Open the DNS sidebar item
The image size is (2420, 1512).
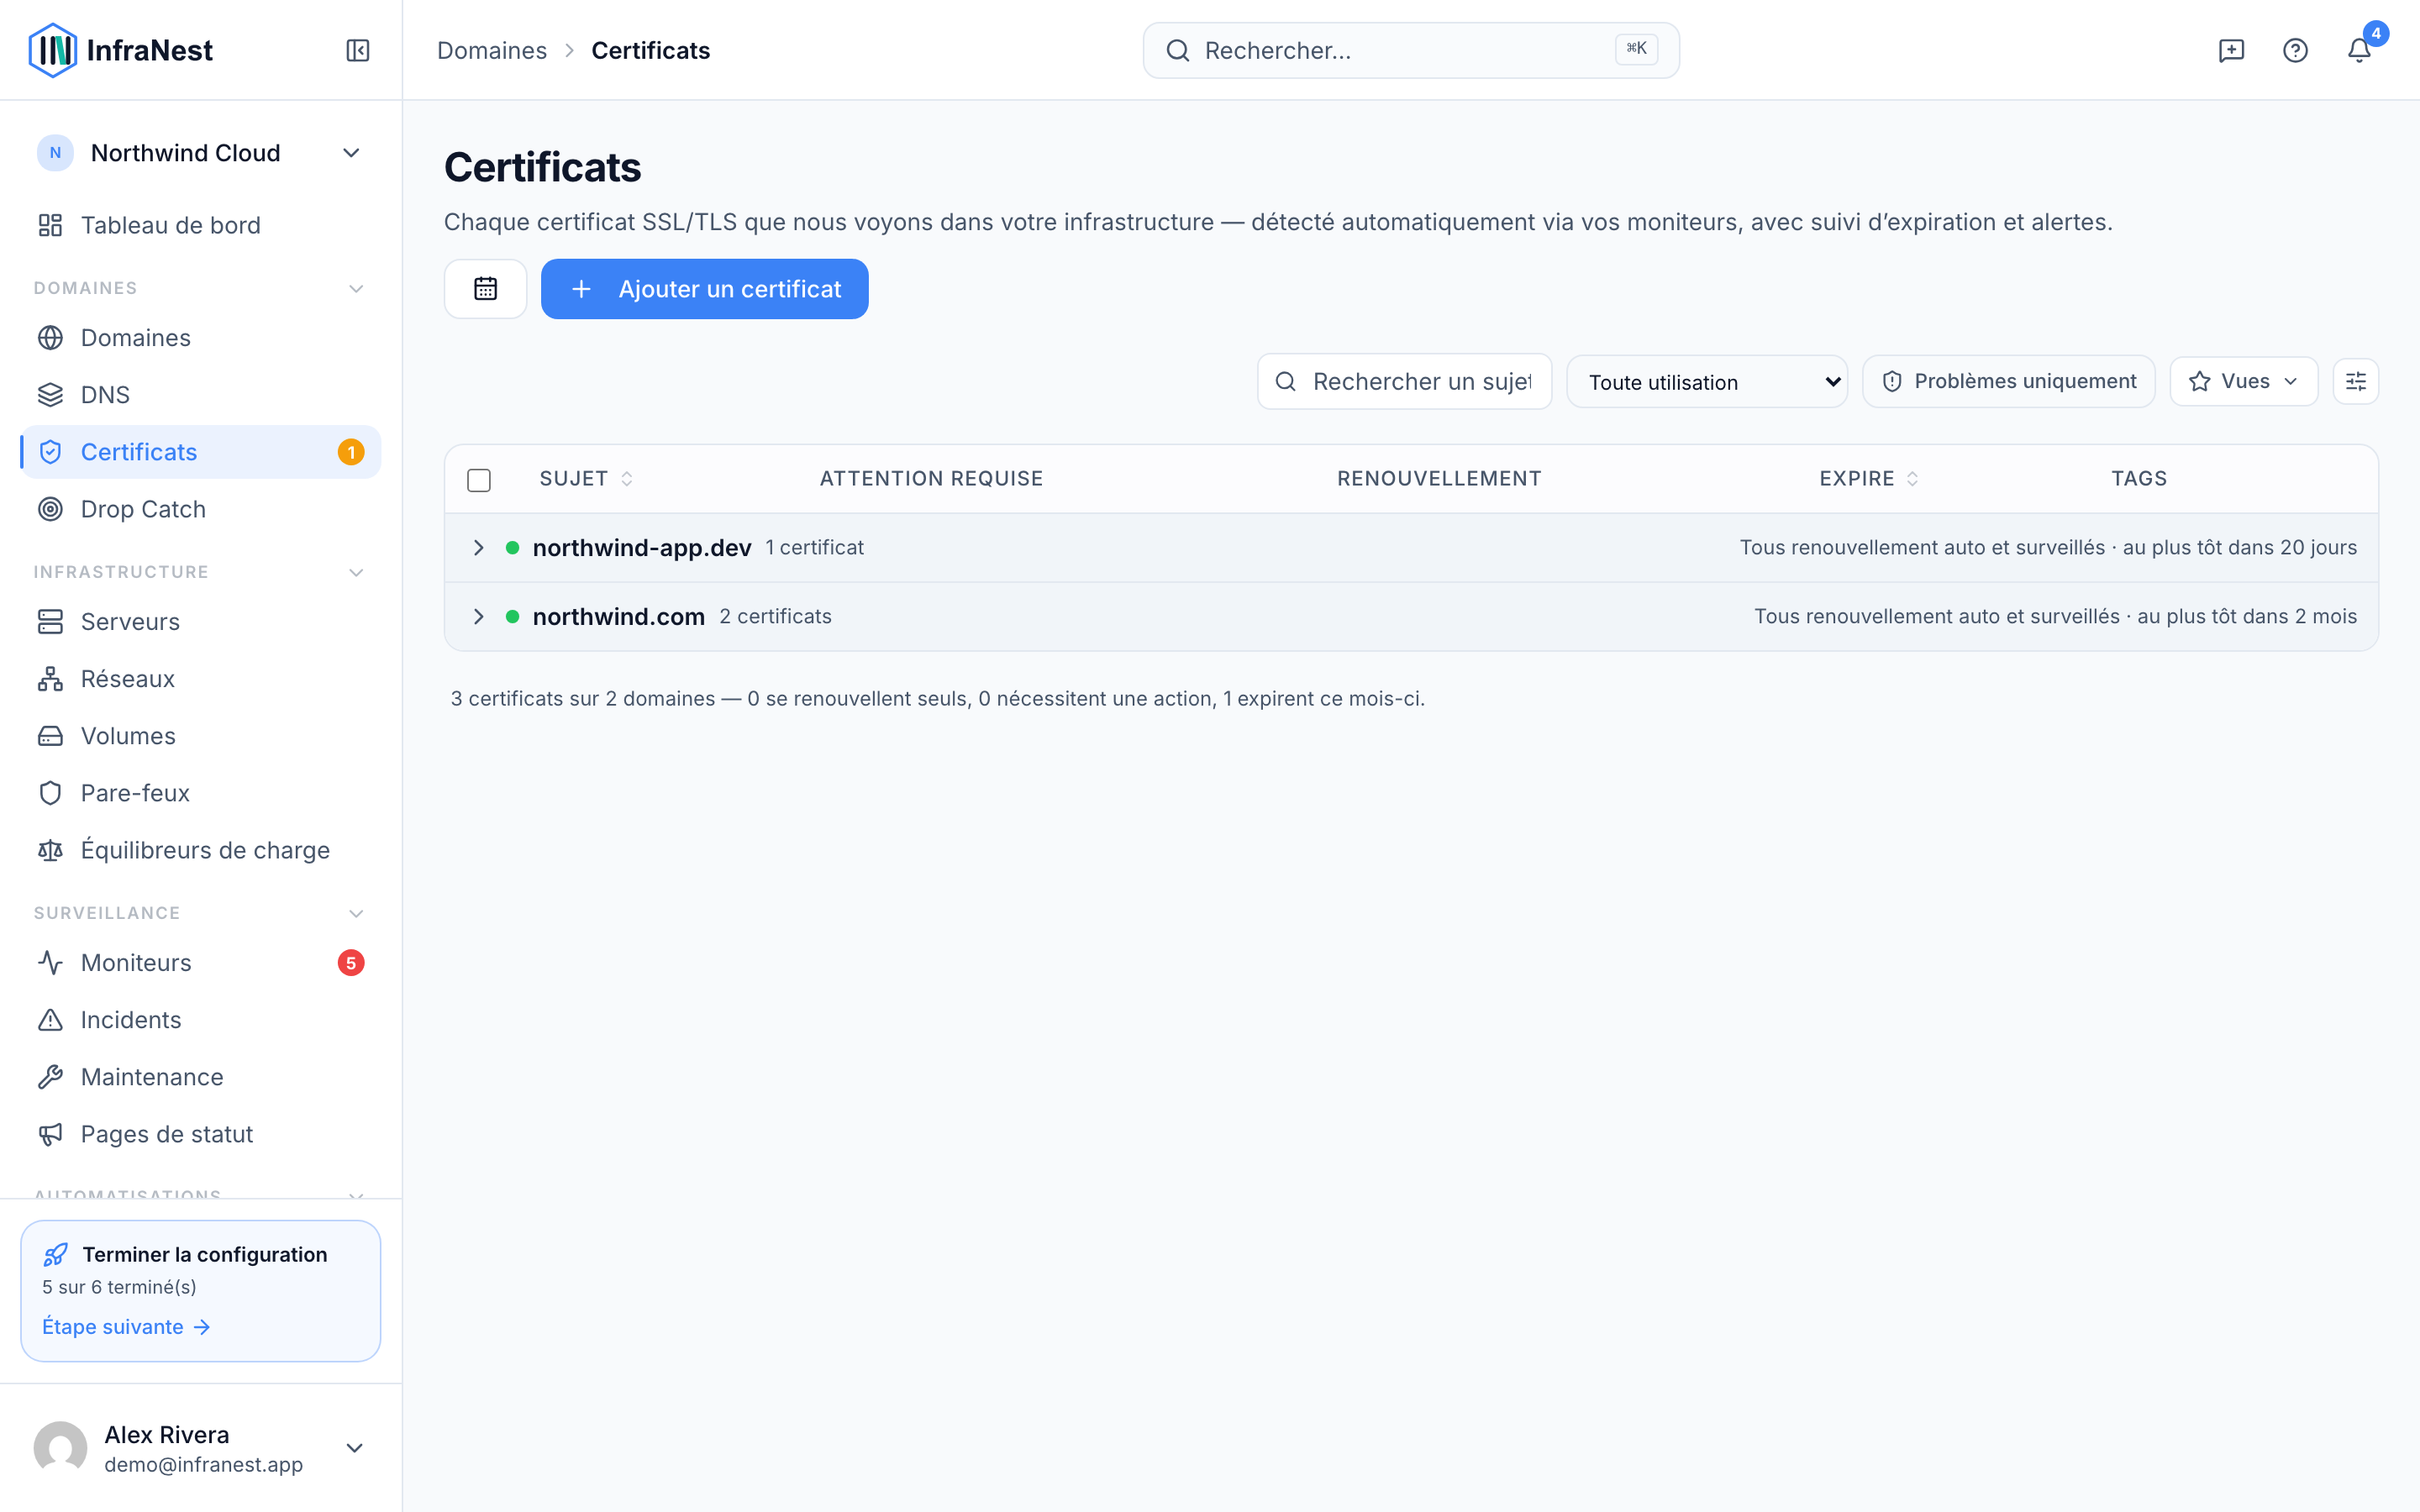pos(200,395)
